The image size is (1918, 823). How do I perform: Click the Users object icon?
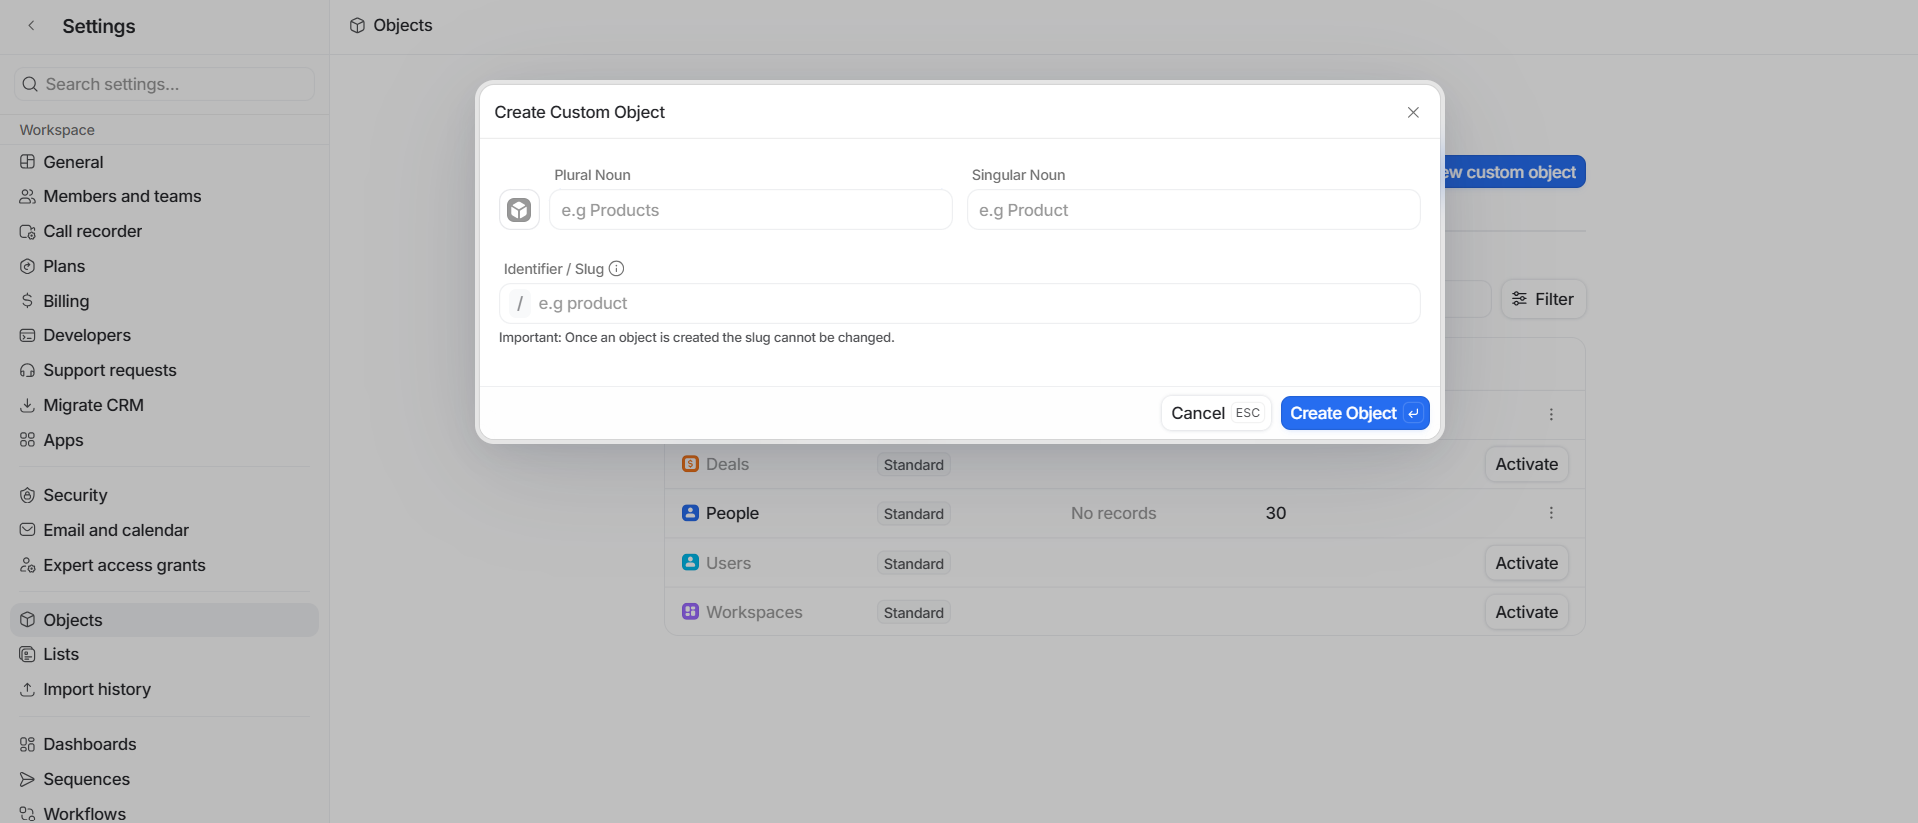pos(690,563)
